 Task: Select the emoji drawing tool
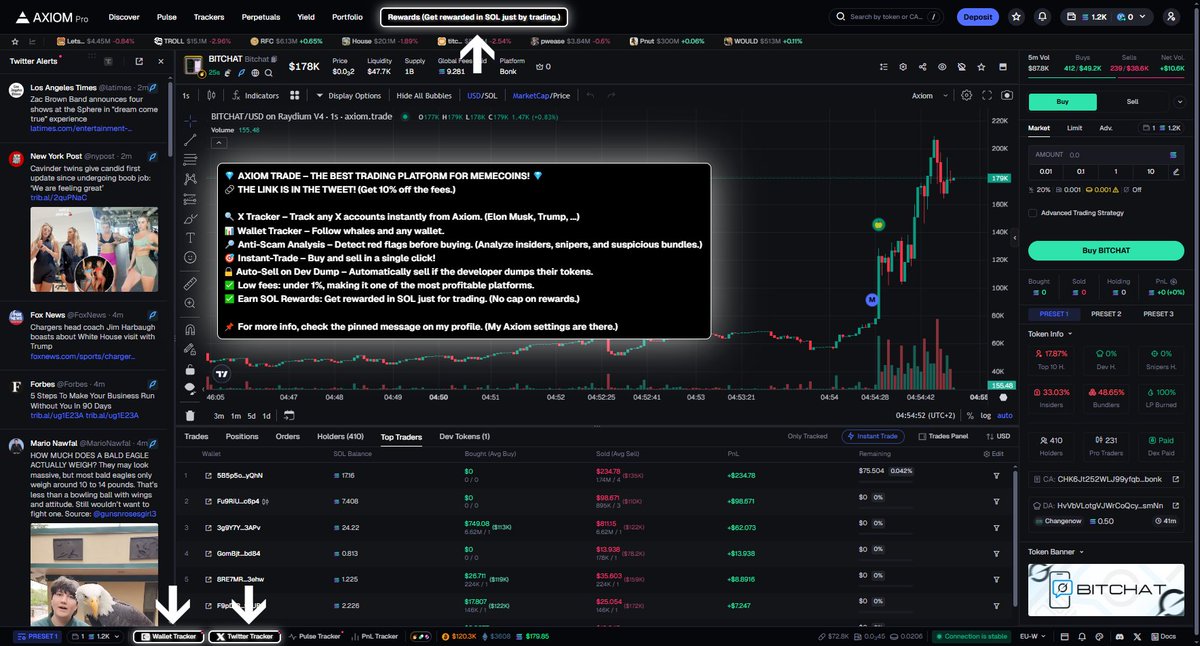pyautogui.click(x=190, y=257)
